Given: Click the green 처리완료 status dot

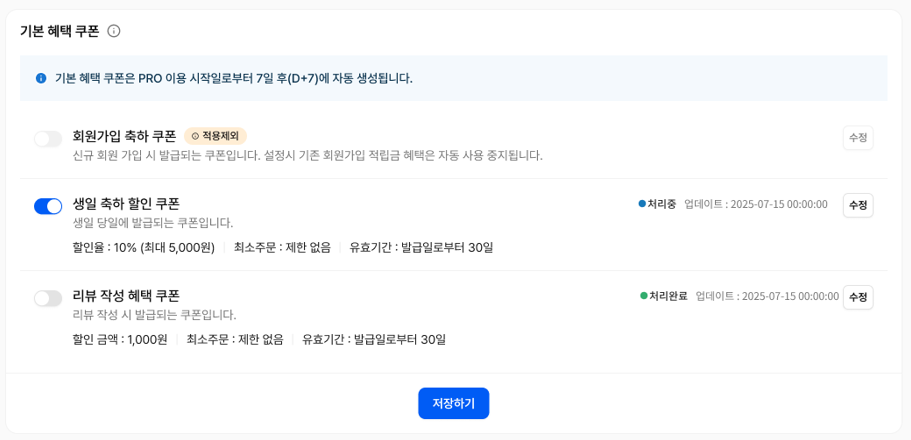Looking at the screenshot, I should 644,296.
